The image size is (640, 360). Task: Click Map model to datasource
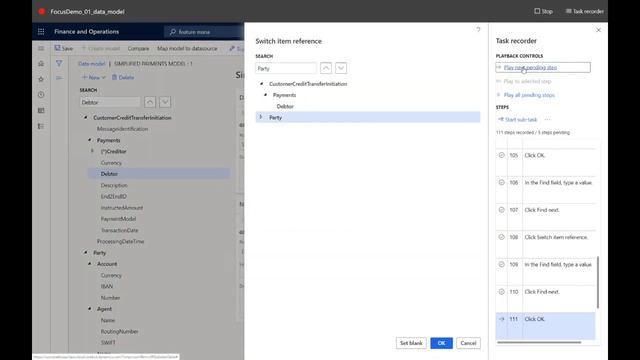click(x=187, y=48)
